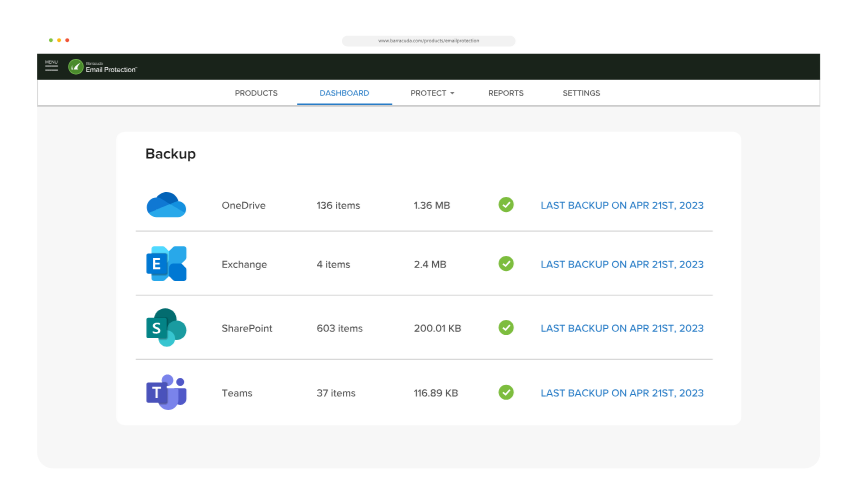This screenshot has width=860, height=501.
Task: Open OneDrive last backup Apr 21st link
Action: pos(622,205)
